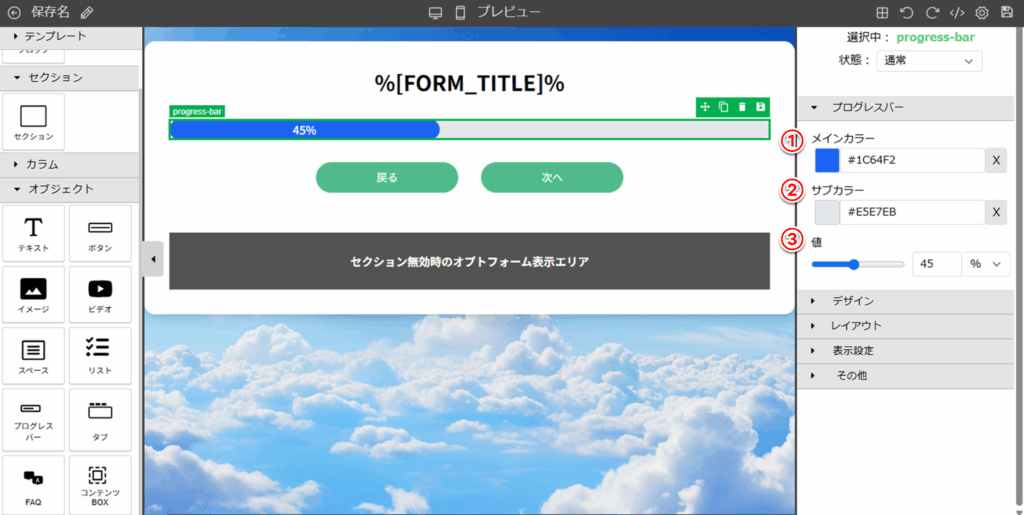Image resolution: width=1024 pixels, height=515 pixels.
Task: Expand the デザイン section
Action: (852, 301)
